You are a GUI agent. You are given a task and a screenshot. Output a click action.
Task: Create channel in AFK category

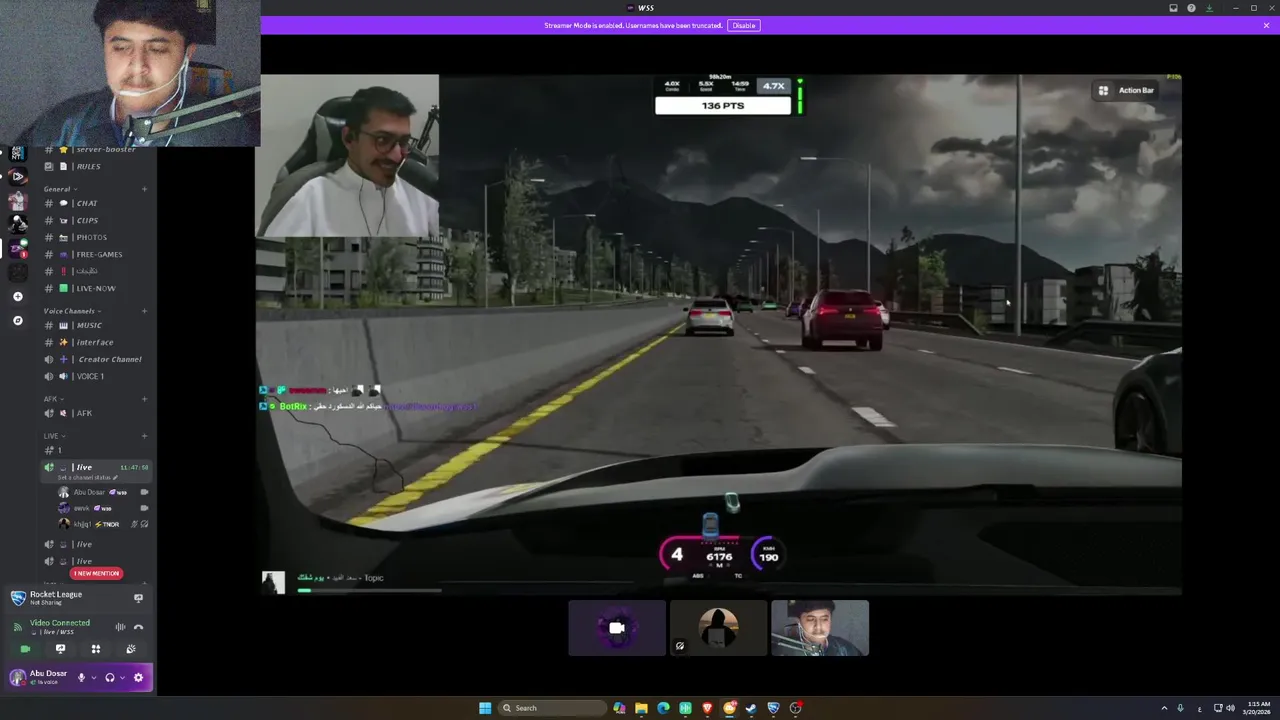click(x=144, y=399)
